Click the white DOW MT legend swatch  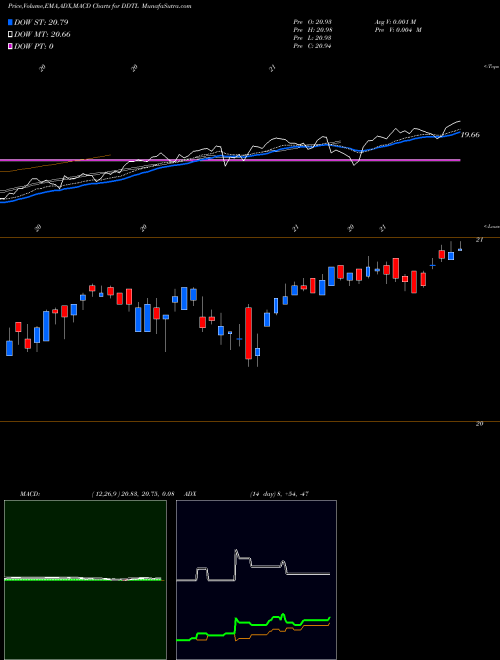[x=11, y=35]
